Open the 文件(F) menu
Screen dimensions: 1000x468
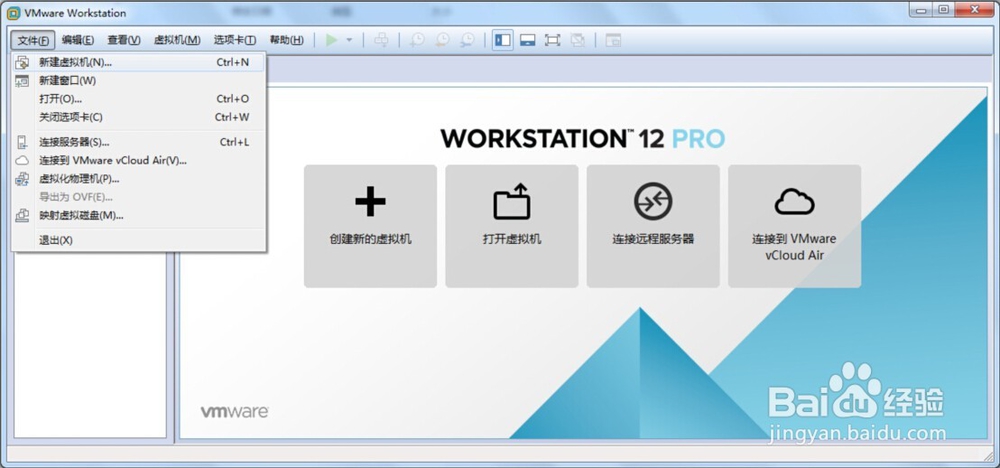click(x=33, y=40)
